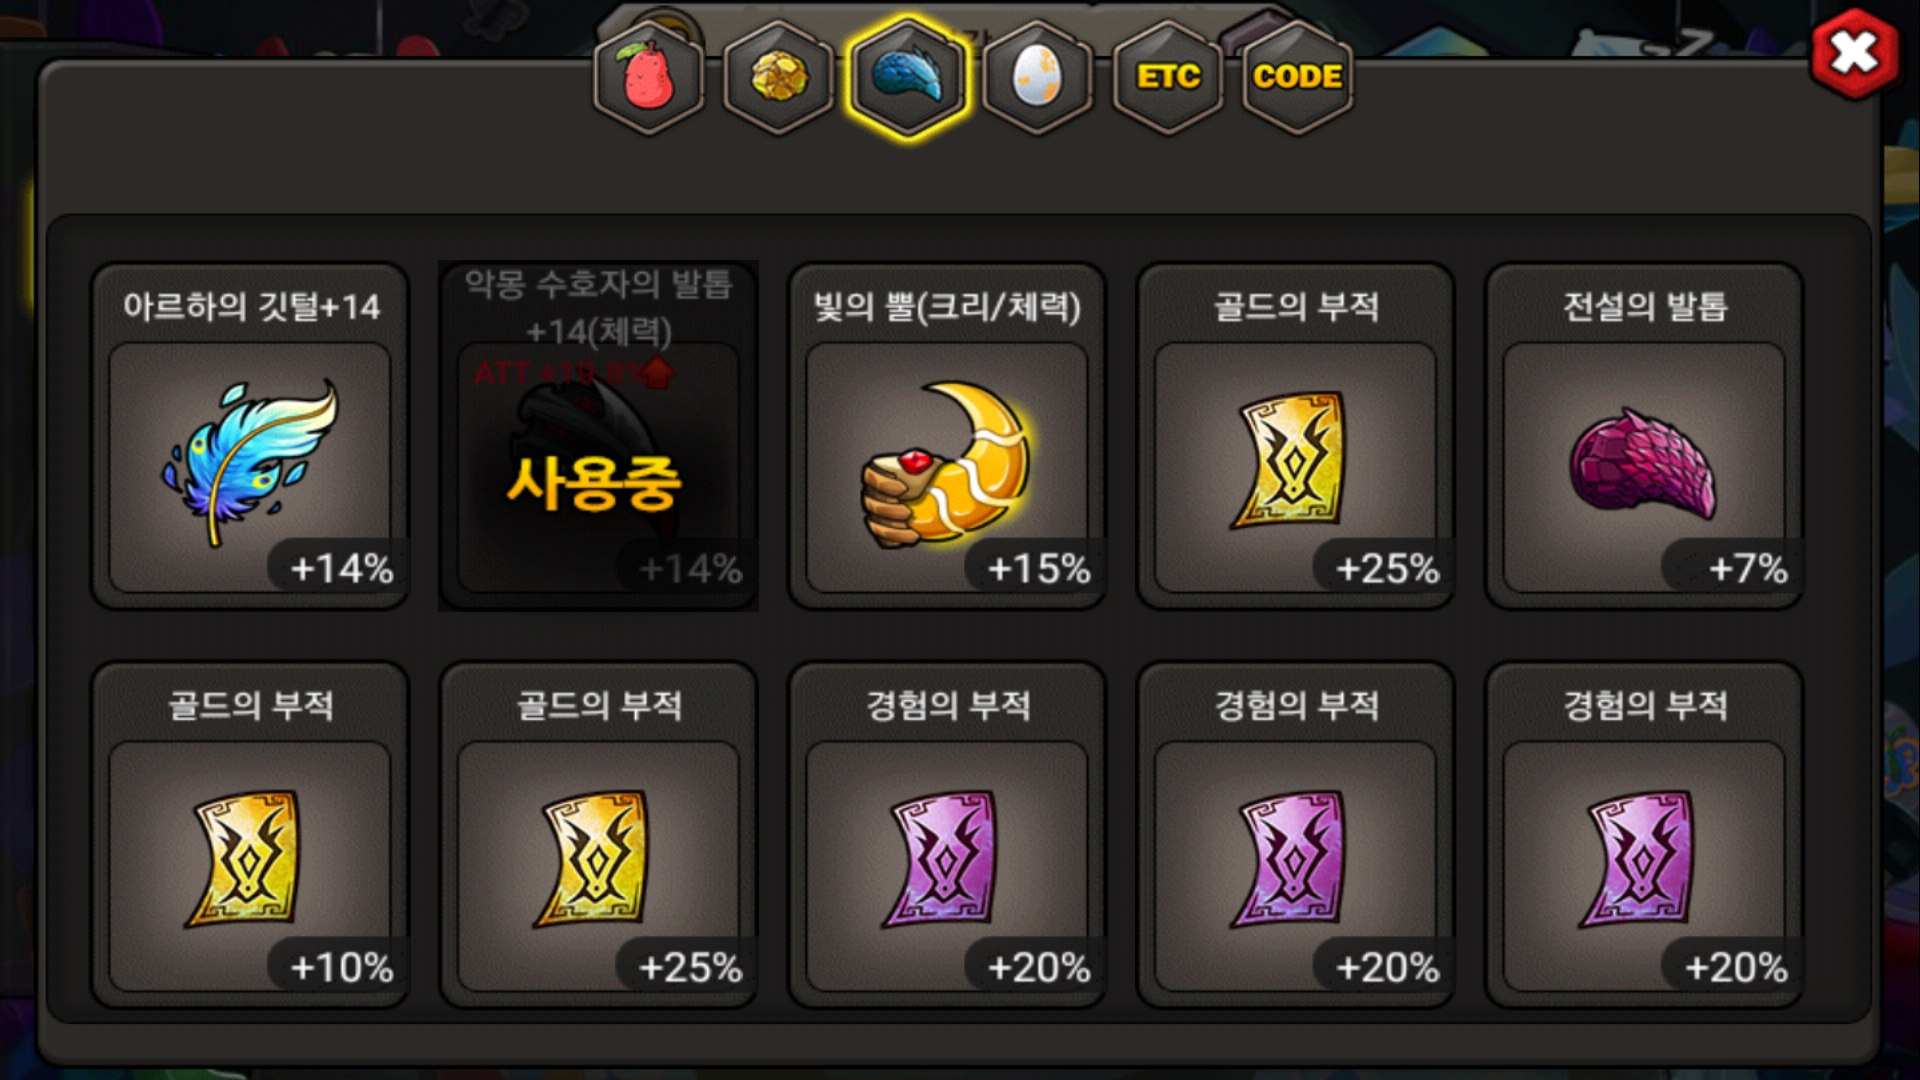The image size is (1920, 1080).
Task: Close the inventory with red X
Action: (x=1855, y=53)
